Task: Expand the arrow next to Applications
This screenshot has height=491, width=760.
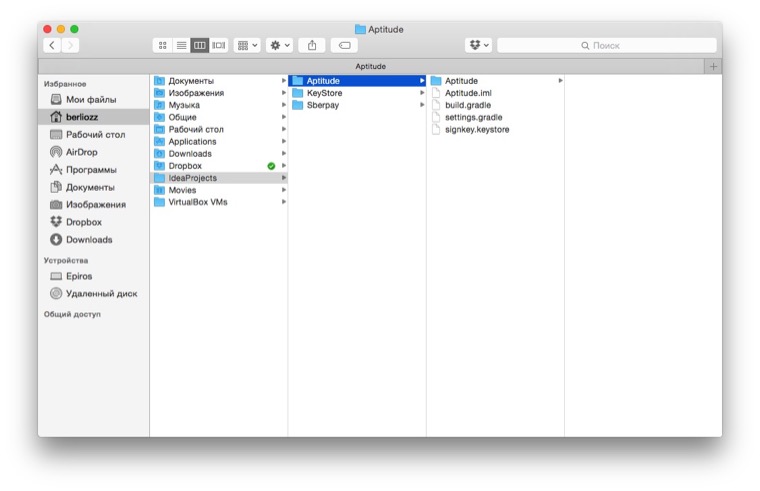Action: click(284, 142)
